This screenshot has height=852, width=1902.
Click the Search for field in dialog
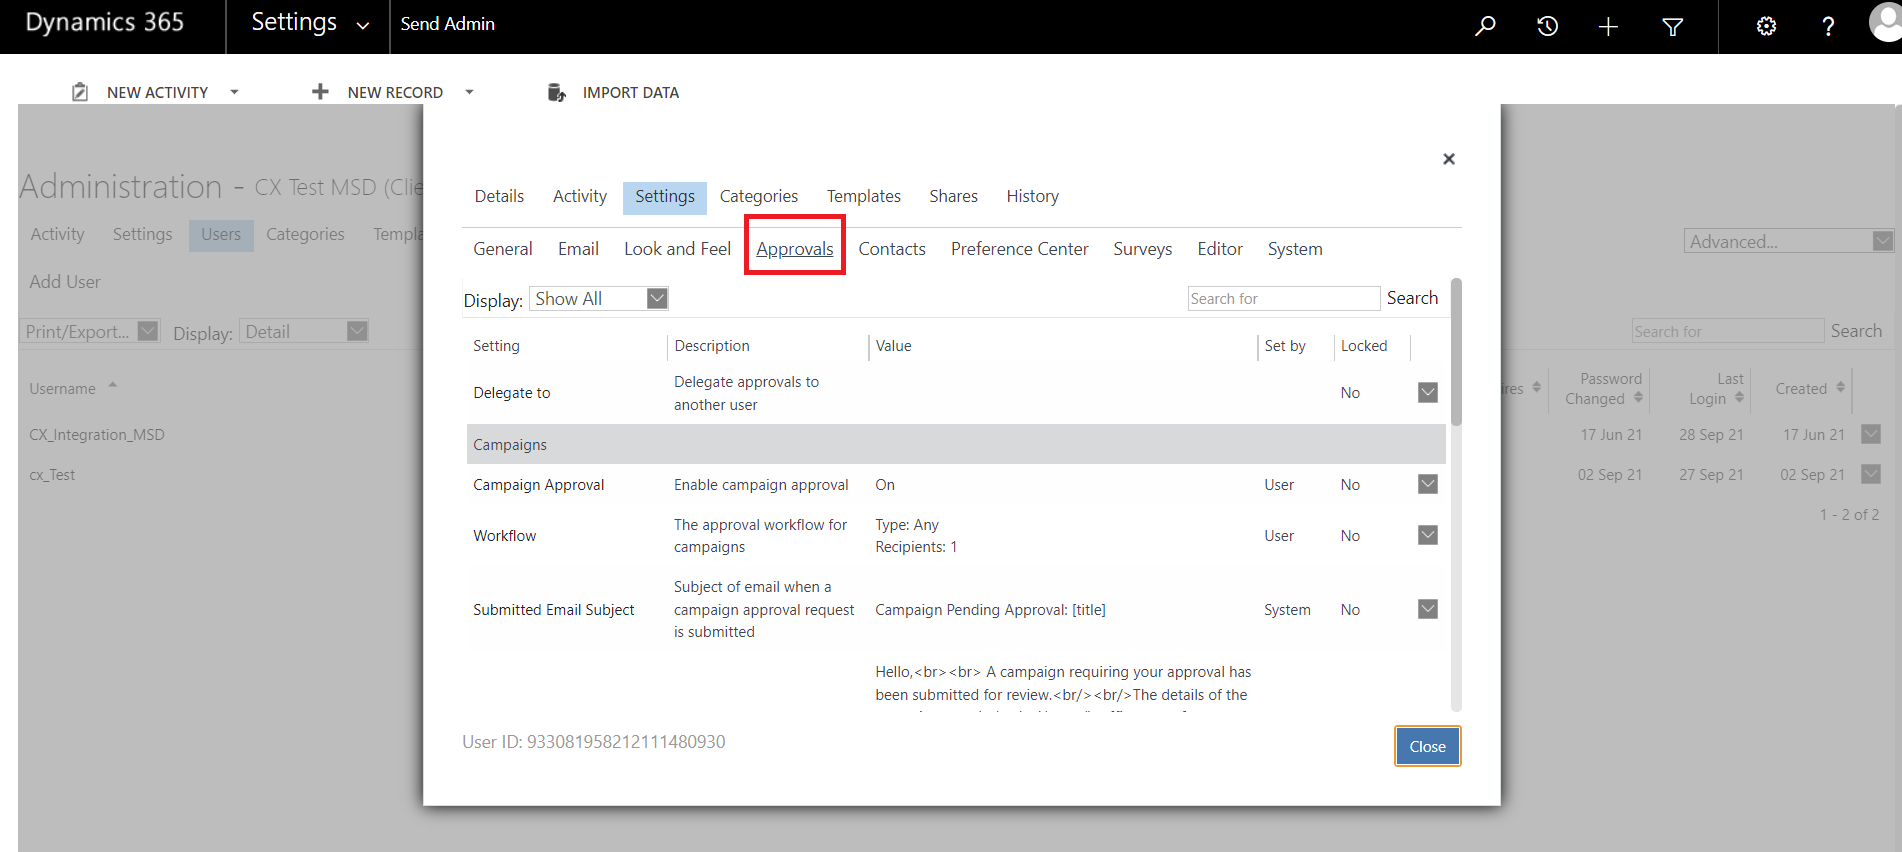click(1283, 298)
